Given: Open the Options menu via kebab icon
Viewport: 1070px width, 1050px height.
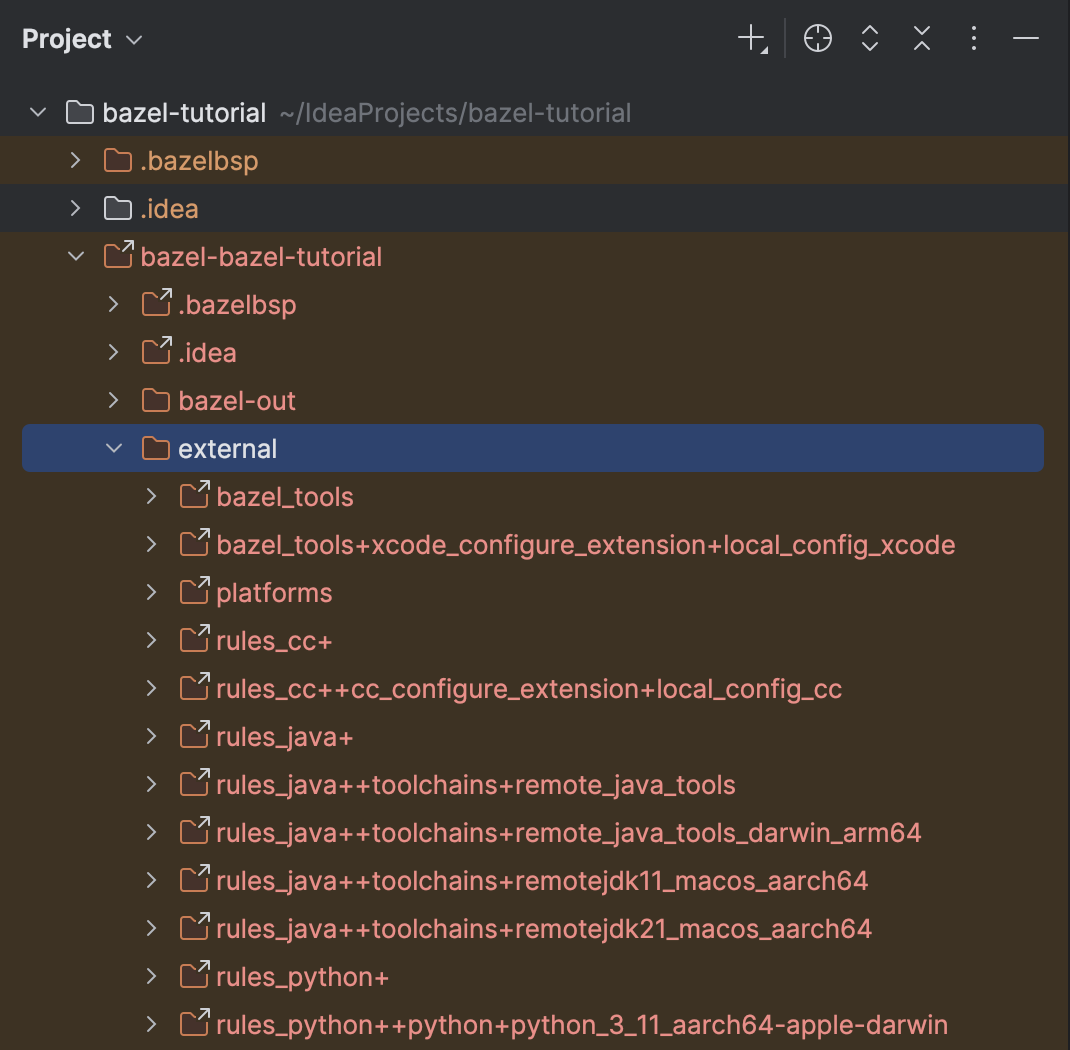Looking at the screenshot, I should pyautogui.click(x=973, y=38).
